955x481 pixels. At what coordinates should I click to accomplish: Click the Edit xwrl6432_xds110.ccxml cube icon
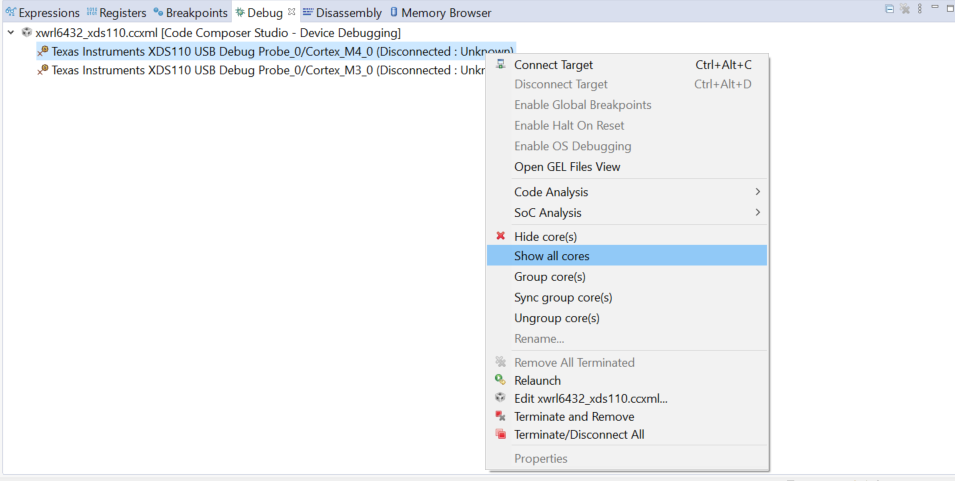point(501,398)
